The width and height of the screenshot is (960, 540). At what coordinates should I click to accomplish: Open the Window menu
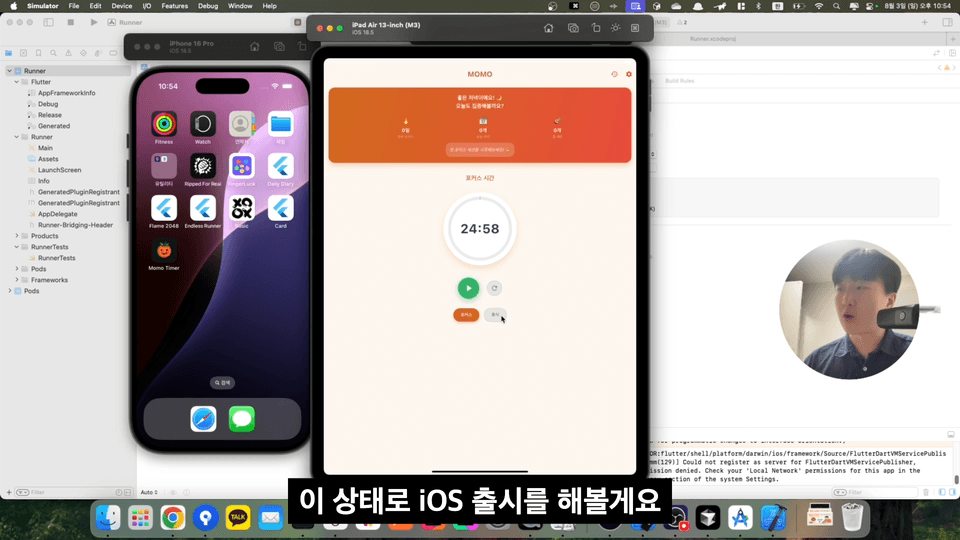(x=240, y=6)
